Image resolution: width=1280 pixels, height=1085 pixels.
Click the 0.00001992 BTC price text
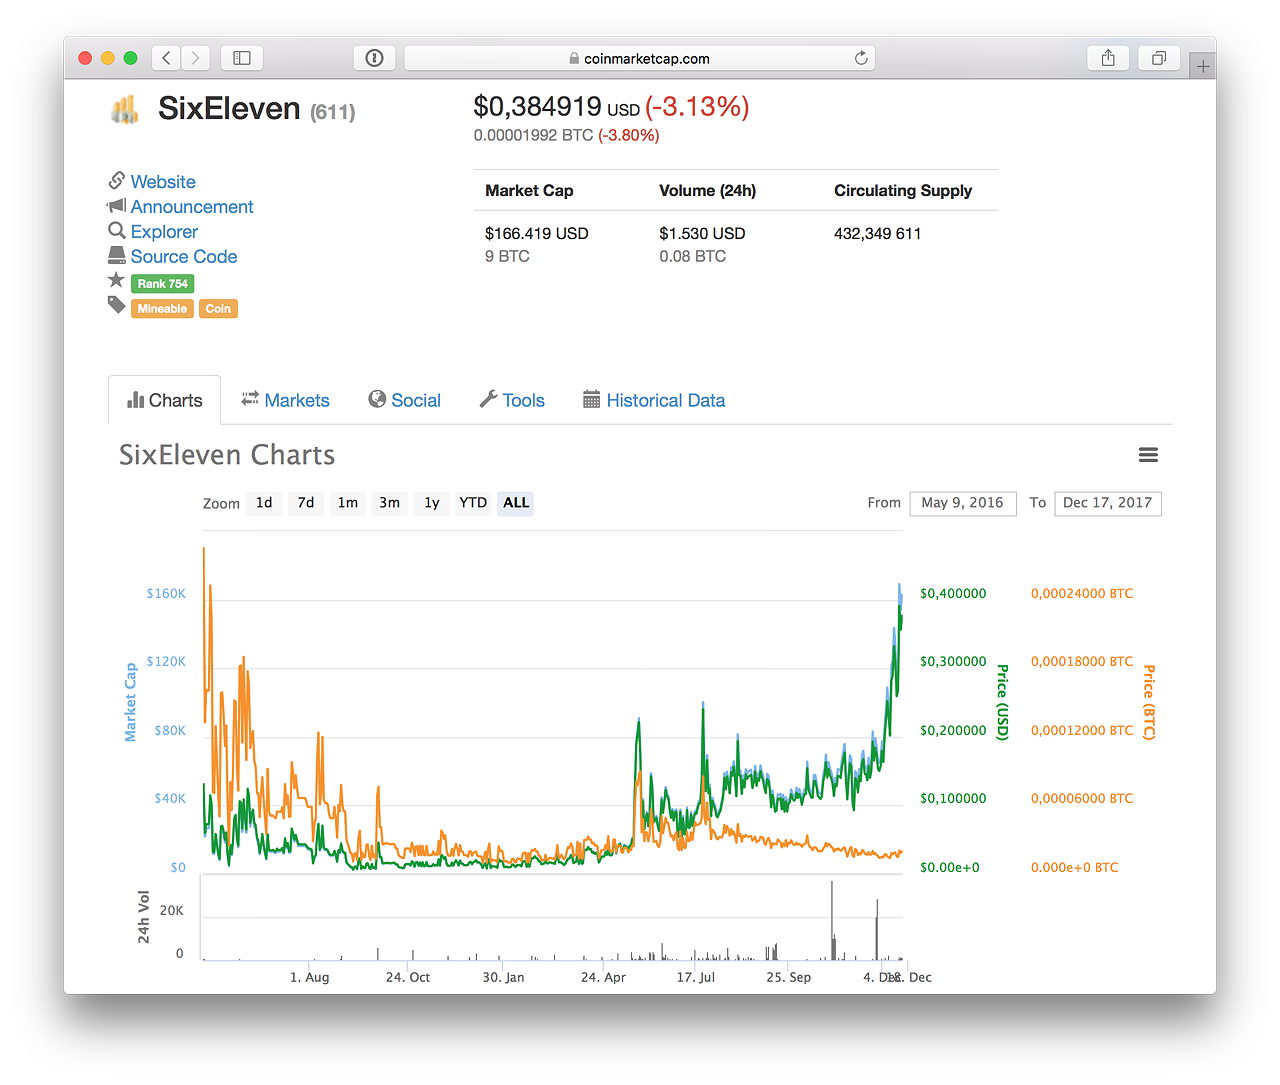(x=533, y=135)
